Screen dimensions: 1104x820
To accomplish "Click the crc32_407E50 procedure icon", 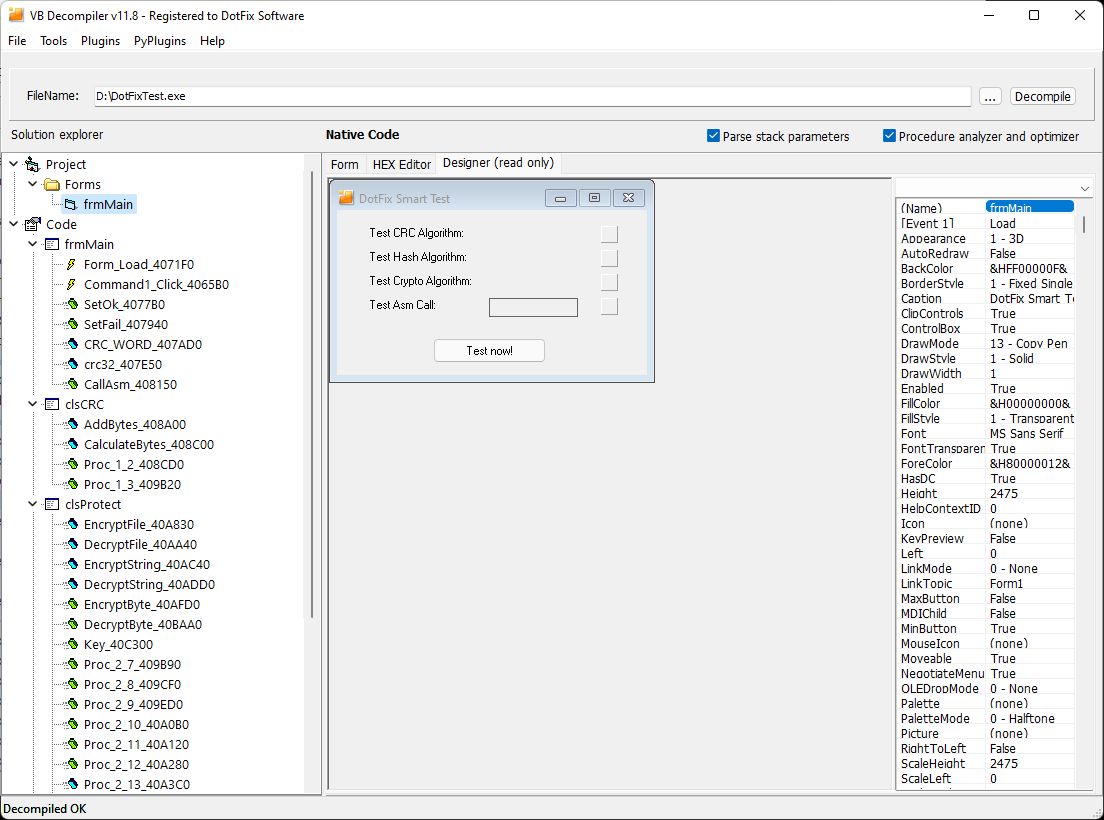I will [71, 365].
